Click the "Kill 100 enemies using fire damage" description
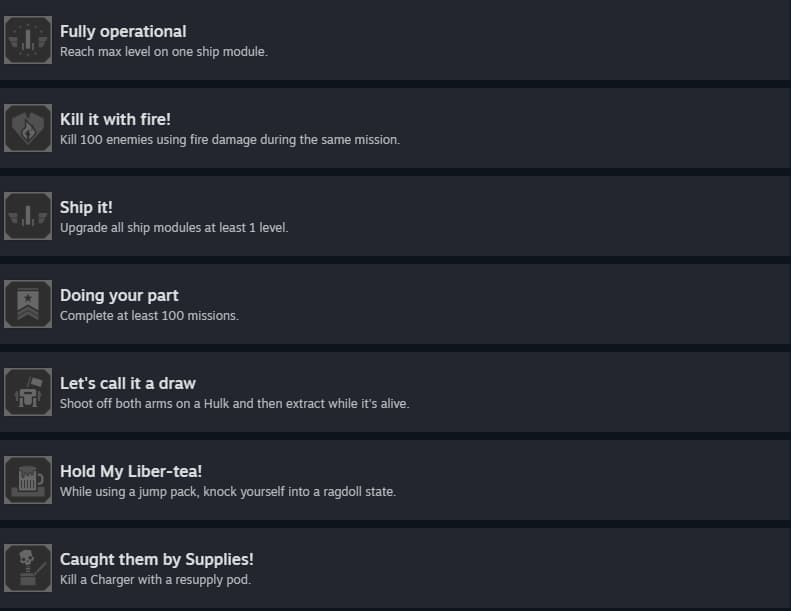791x611 pixels. click(230, 140)
